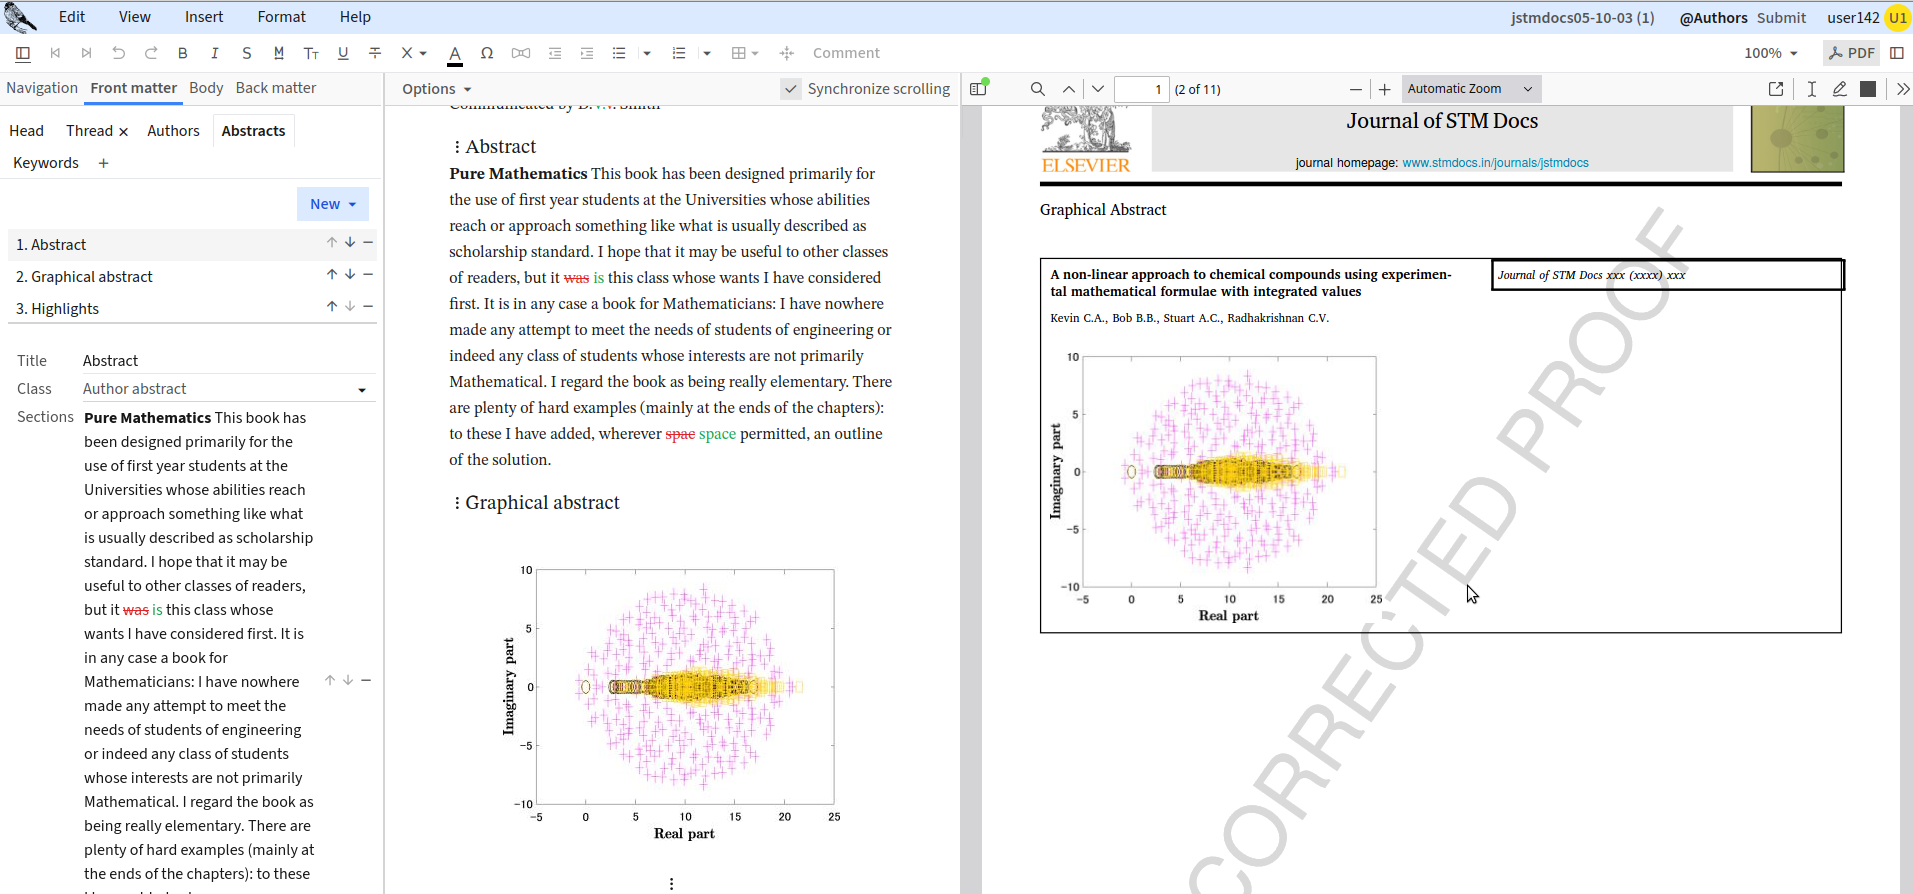Screen dimensions: 1913x894
Task: Toggle bold formatting in the toolbar
Action: [x=182, y=53]
